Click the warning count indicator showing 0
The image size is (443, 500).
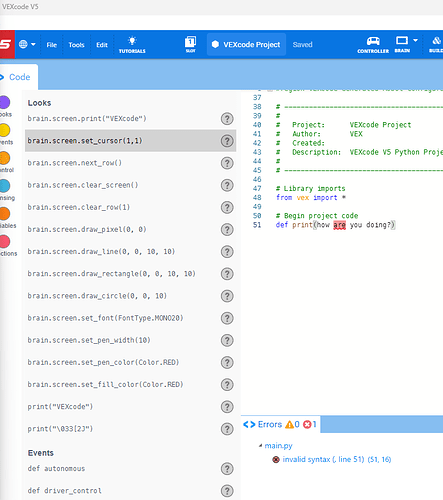tap(293, 424)
